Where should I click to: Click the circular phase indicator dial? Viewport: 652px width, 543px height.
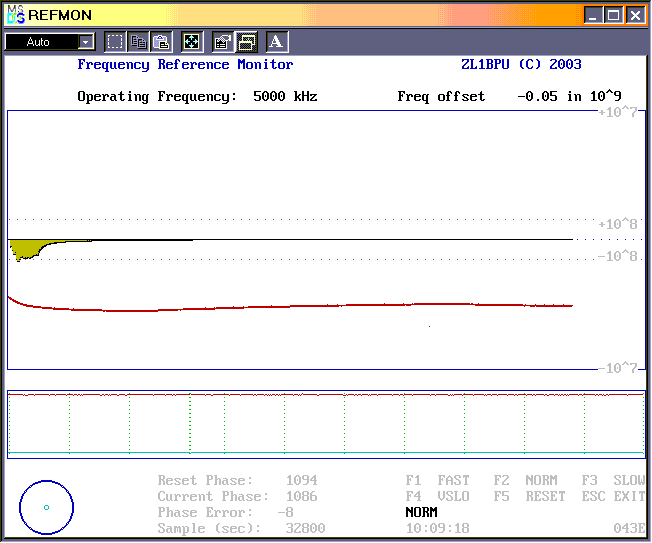tap(47, 507)
